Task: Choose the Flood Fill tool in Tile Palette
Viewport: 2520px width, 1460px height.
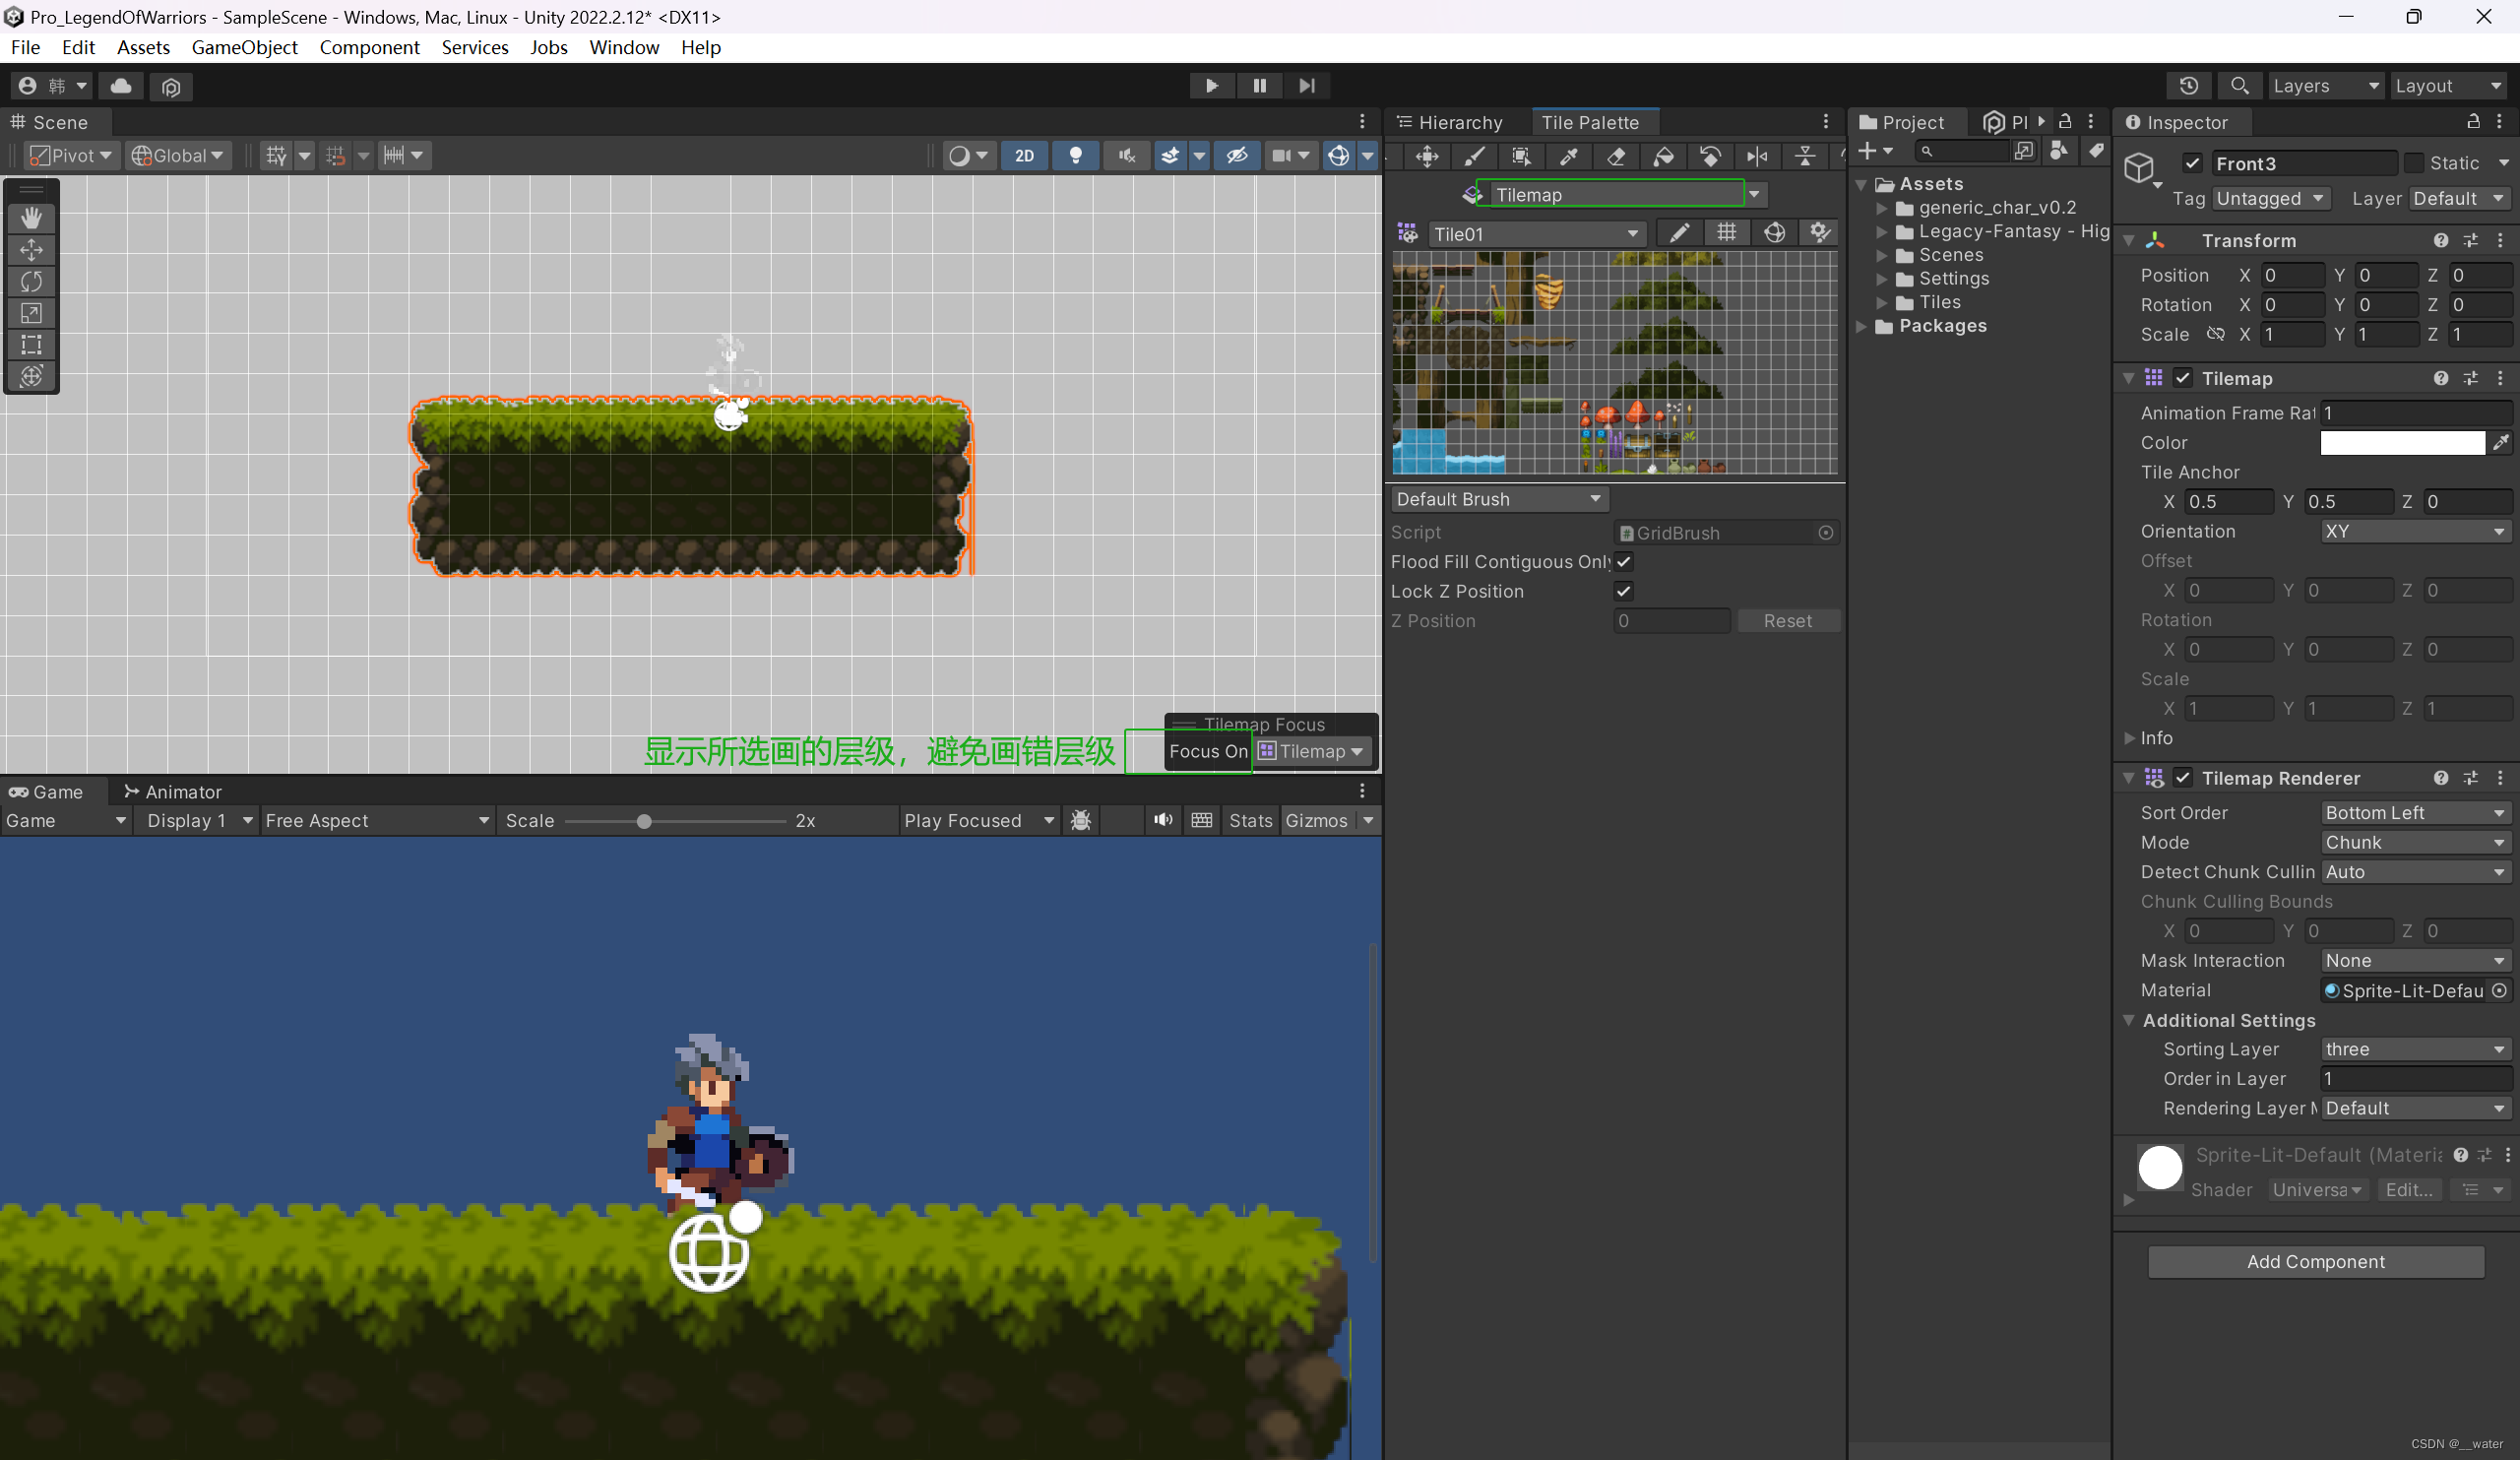Action: click(x=1663, y=156)
